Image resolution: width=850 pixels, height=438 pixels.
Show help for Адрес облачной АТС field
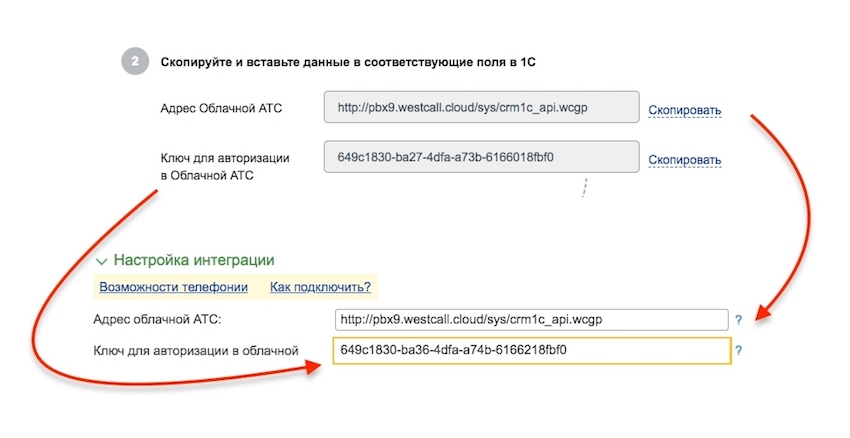[x=738, y=320]
